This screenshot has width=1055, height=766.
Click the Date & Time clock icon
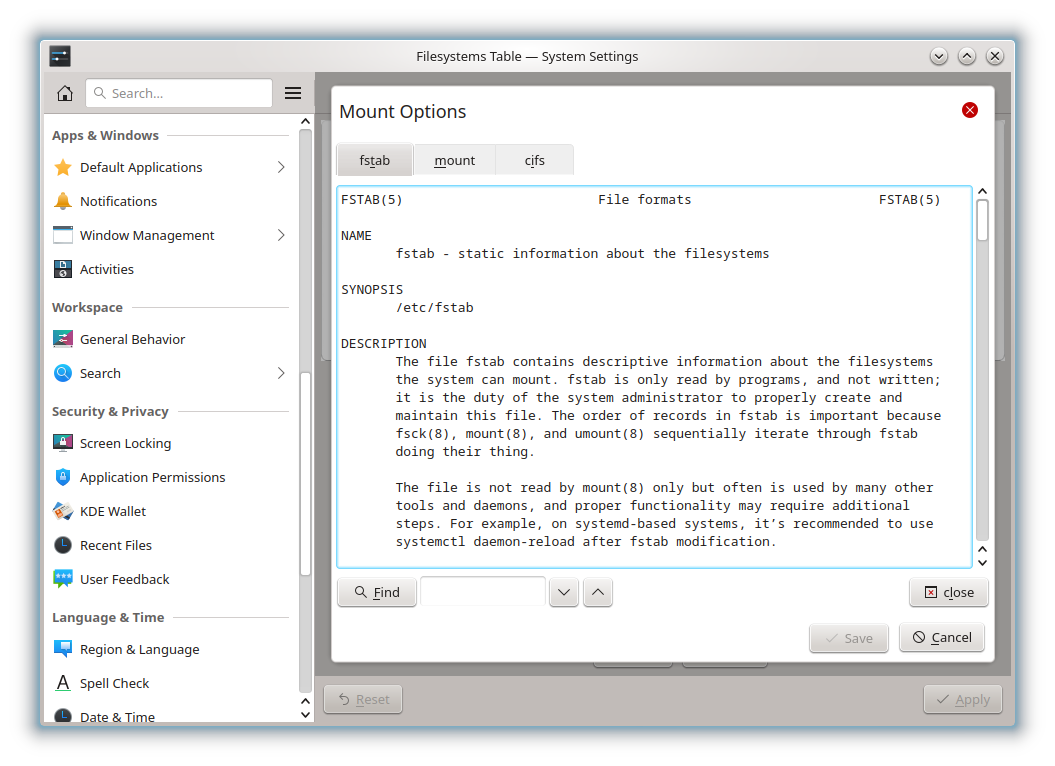(x=63, y=716)
